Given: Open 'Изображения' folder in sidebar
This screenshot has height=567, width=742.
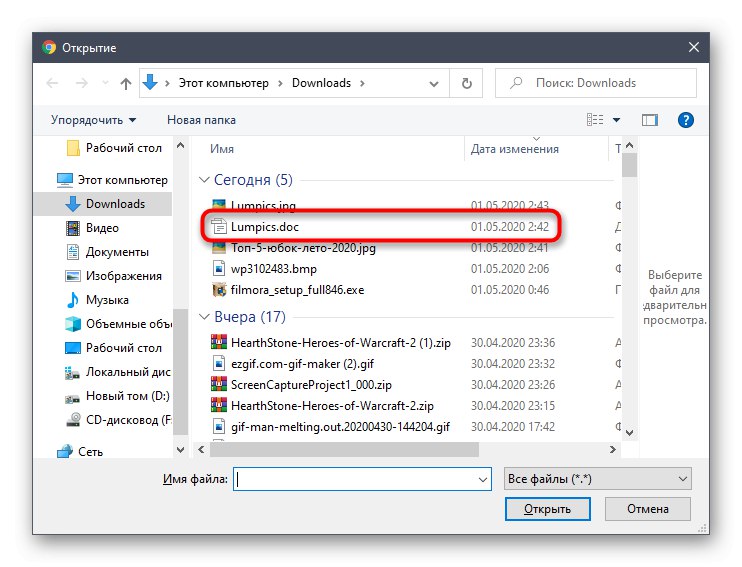Looking at the screenshot, I should click(114, 276).
